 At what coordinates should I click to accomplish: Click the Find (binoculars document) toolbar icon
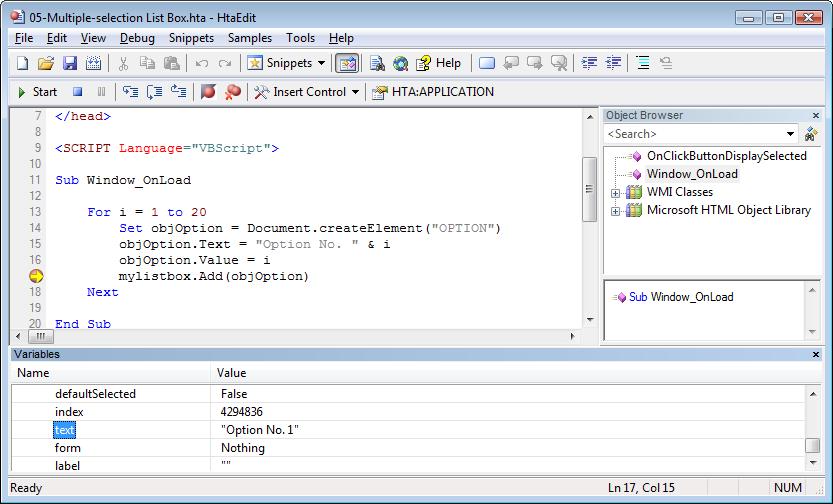pyautogui.click(x=377, y=63)
